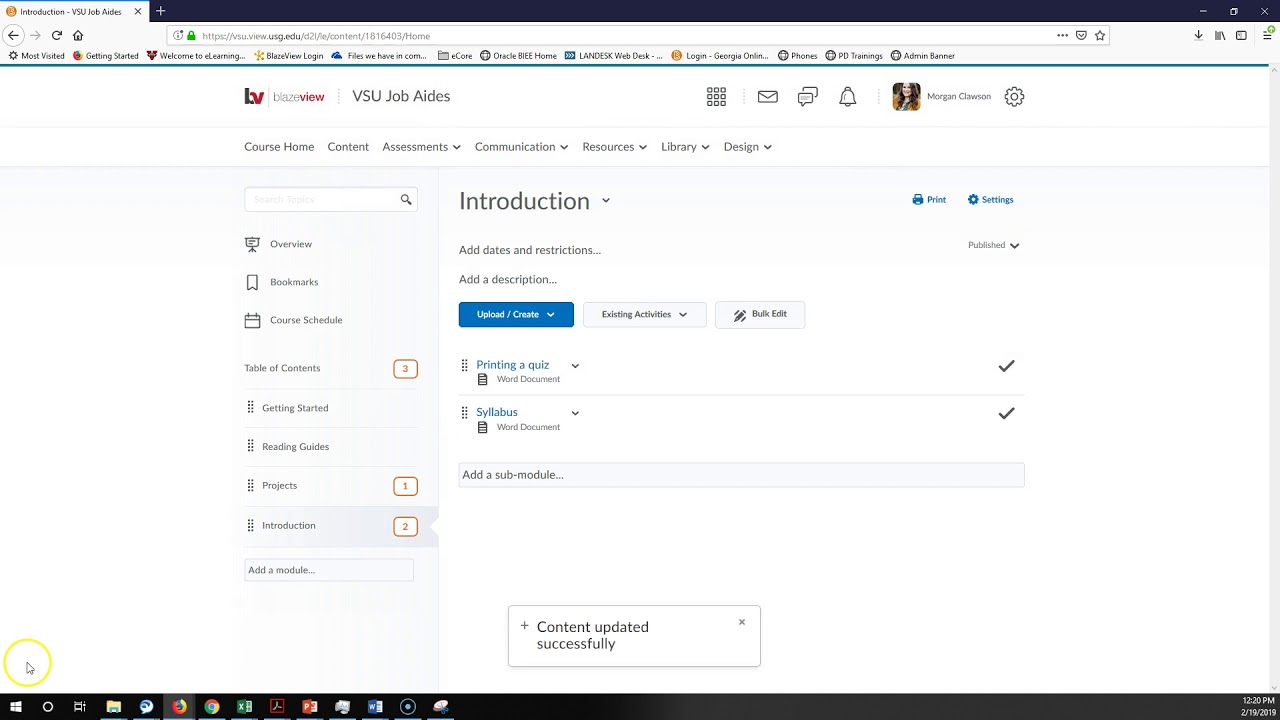Click the browser Back arrow
This screenshot has height=720, width=1280.
(x=13, y=35)
